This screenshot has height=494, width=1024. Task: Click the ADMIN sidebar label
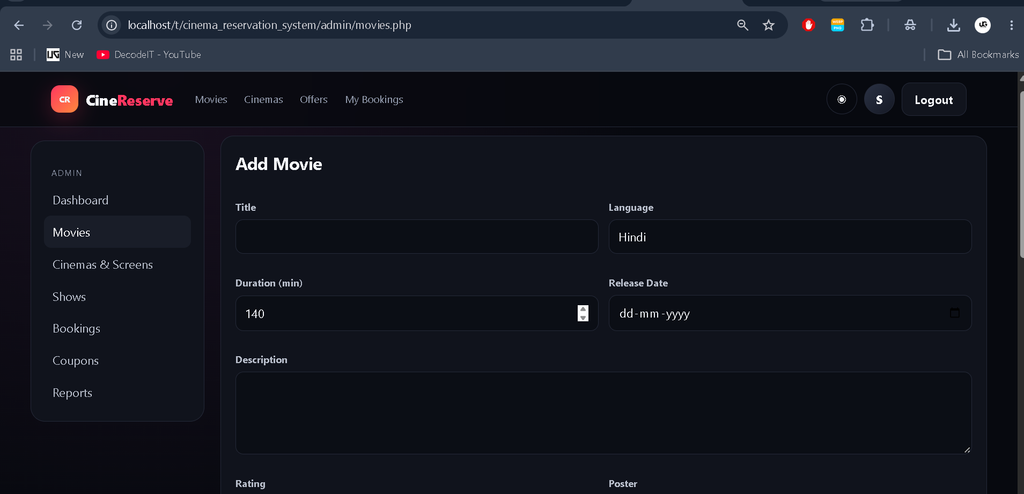67,173
